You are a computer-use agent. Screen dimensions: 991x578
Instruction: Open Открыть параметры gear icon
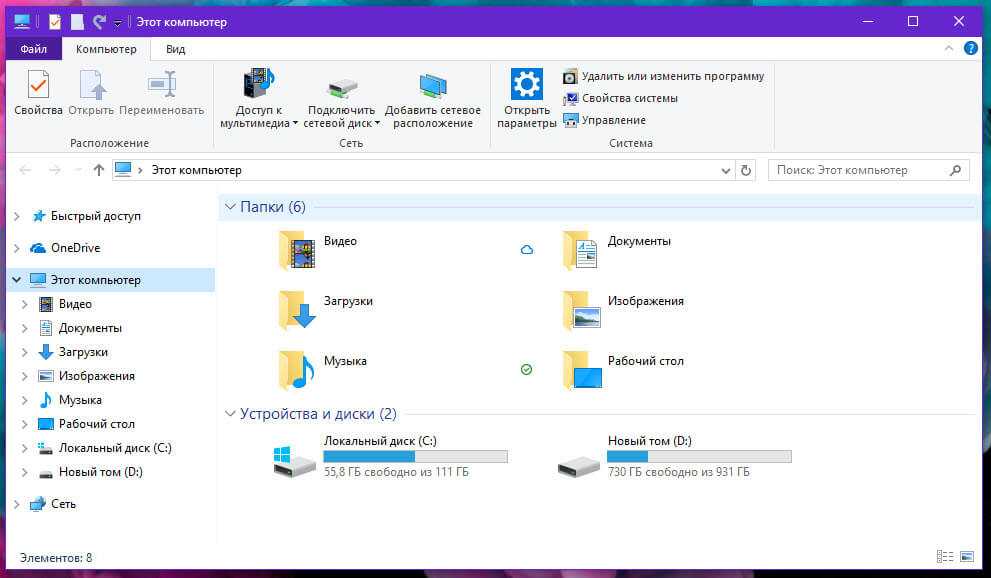tap(526, 85)
